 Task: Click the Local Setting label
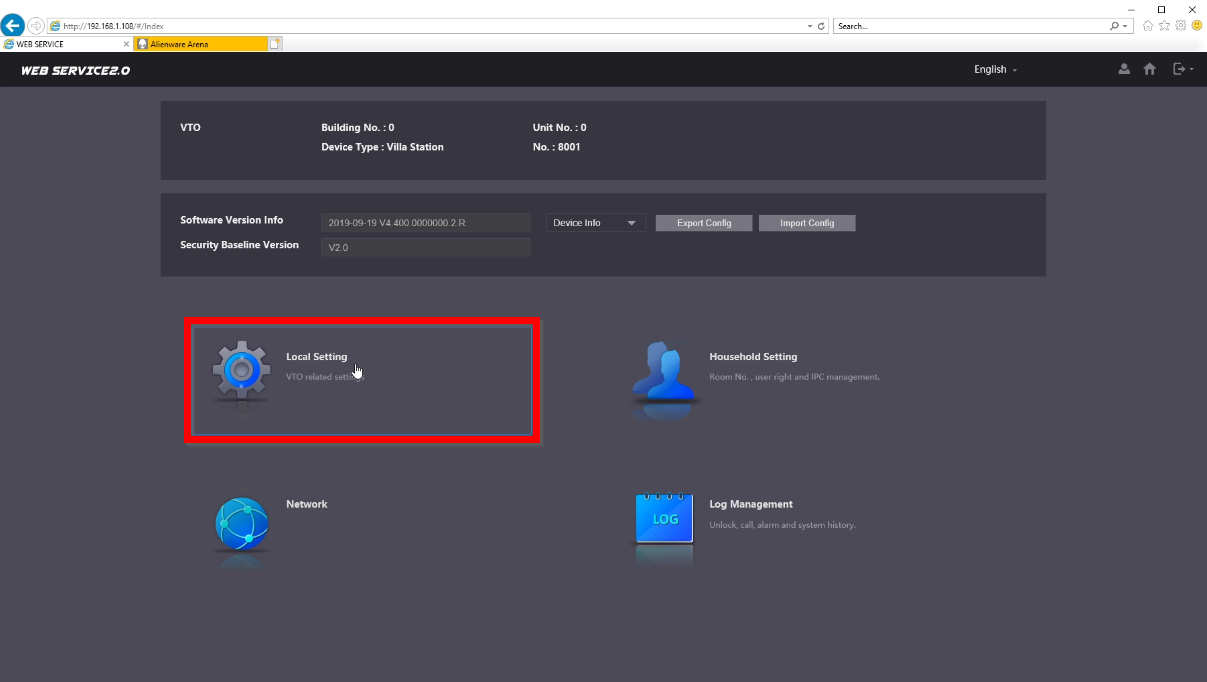tap(317, 357)
